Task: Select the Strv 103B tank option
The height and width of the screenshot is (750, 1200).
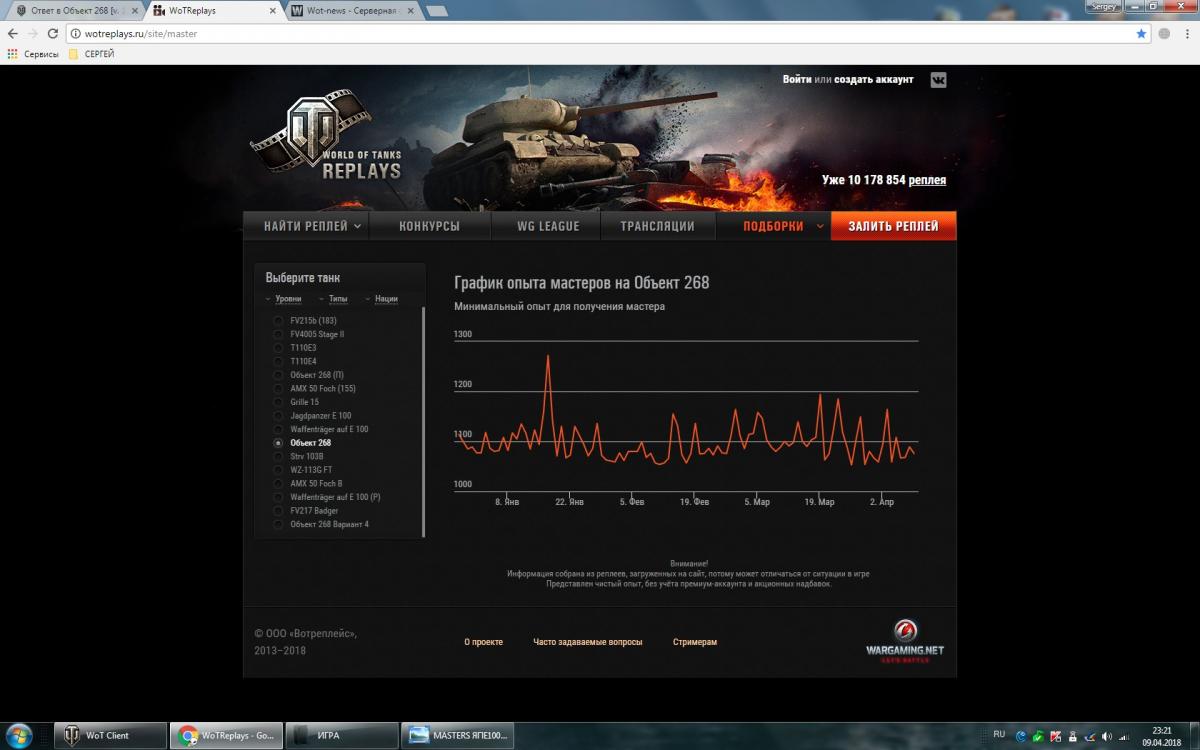Action: [x=278, y=456]
